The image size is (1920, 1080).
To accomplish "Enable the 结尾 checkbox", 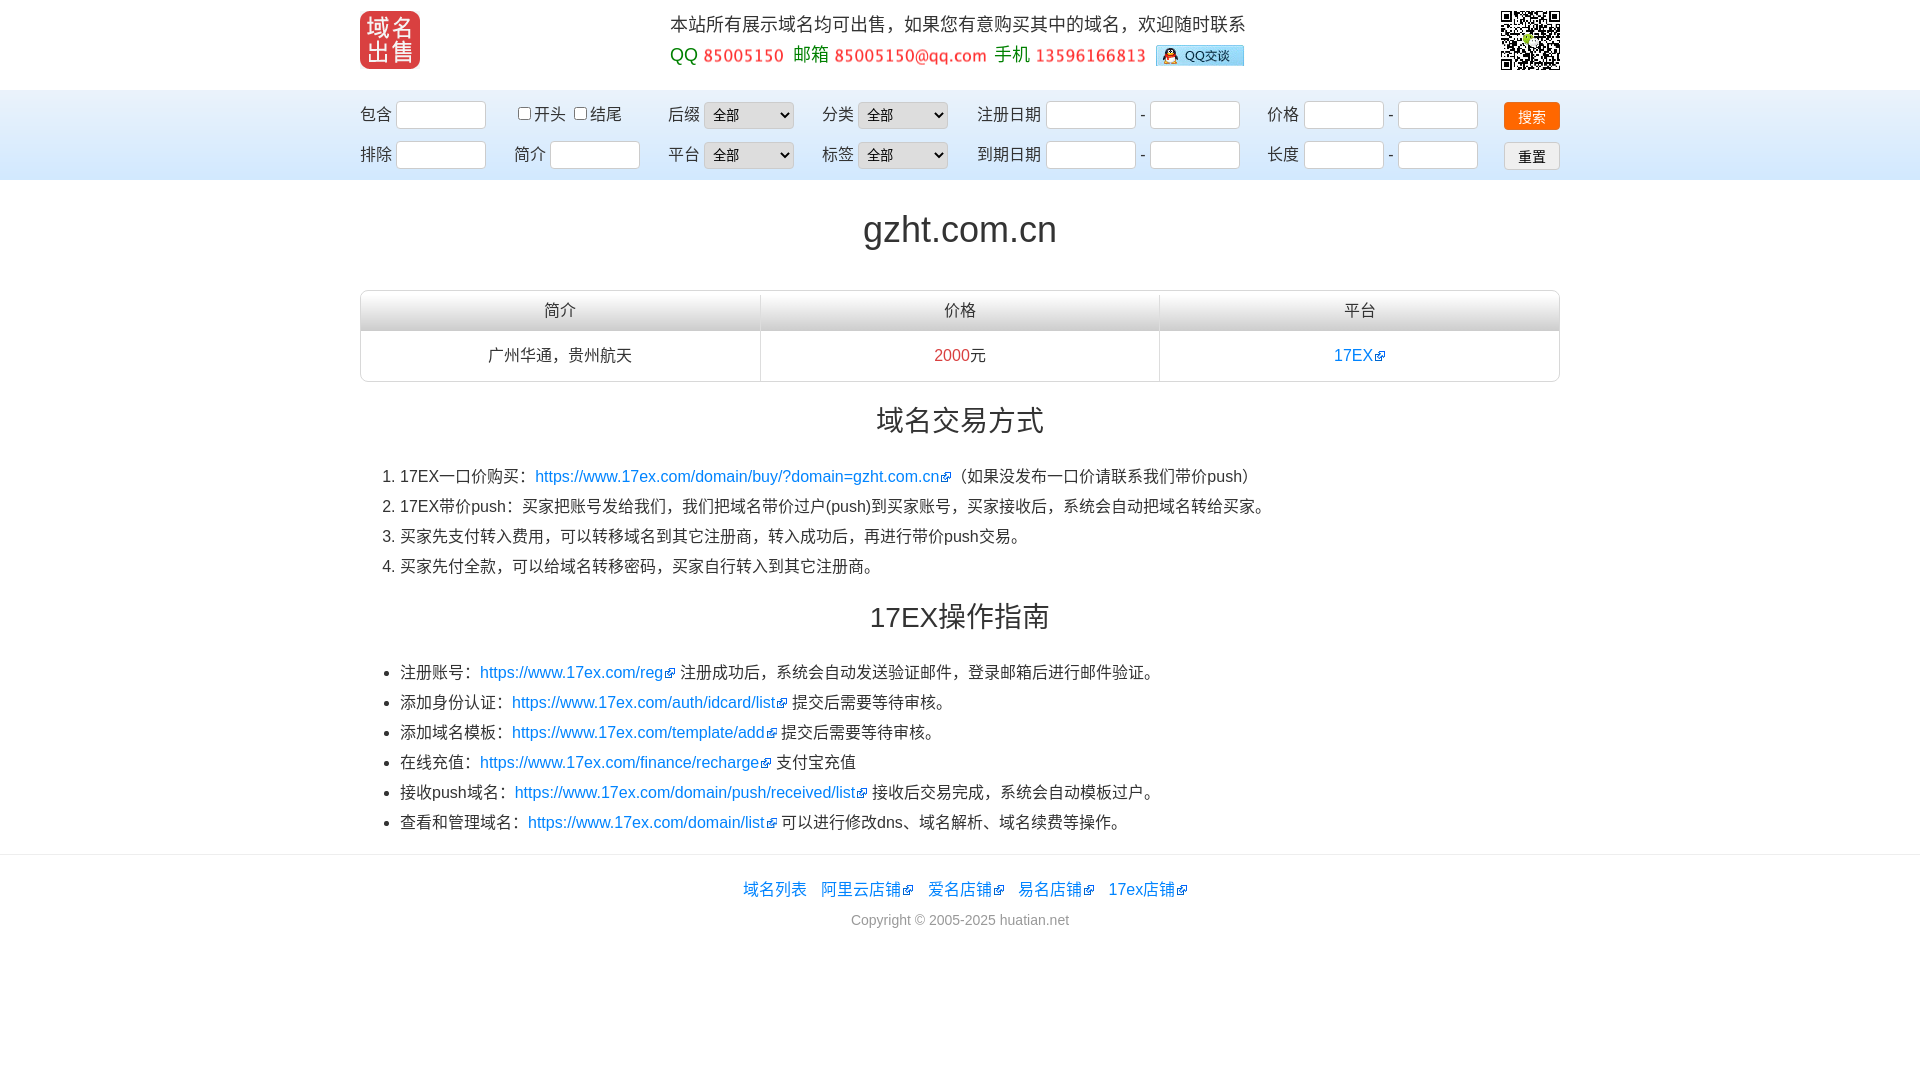I will (x=580, y=114).
